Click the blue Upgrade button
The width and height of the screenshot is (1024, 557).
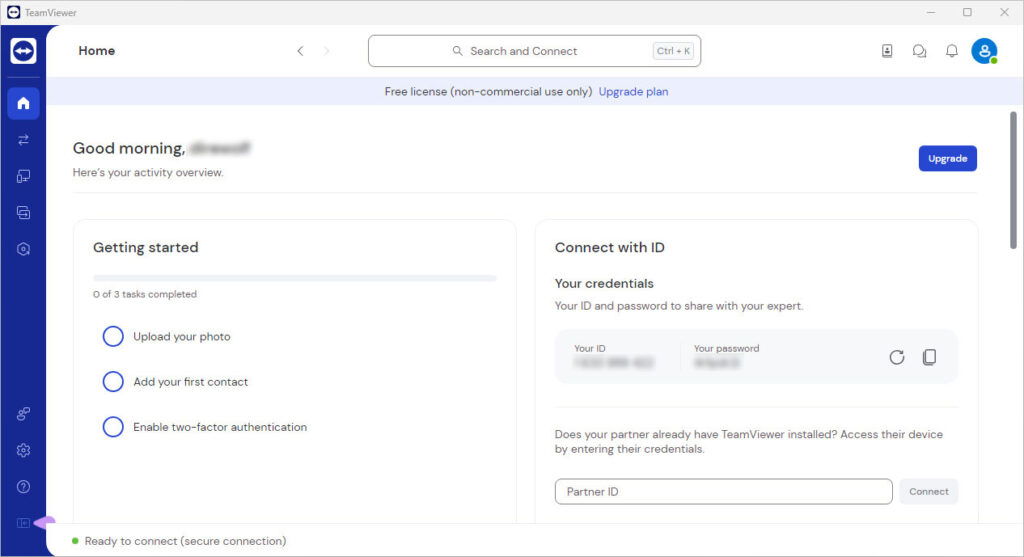(x=948, y=159)
